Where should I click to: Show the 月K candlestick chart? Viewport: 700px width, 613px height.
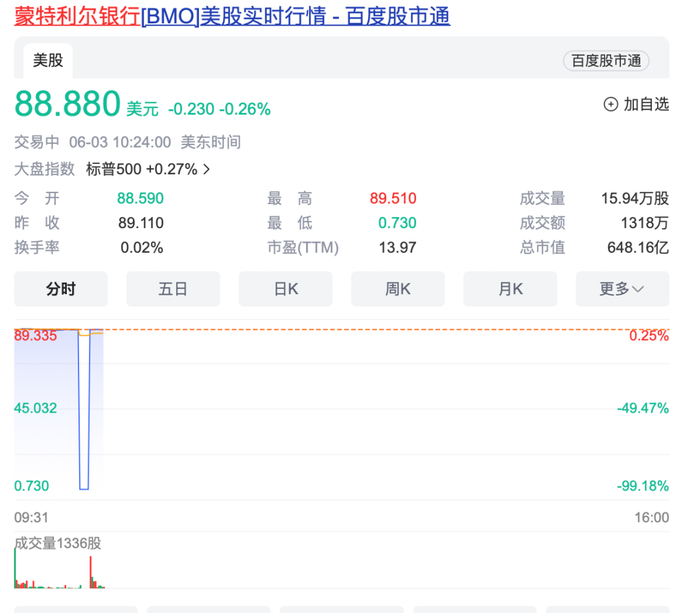click(510, 289)
